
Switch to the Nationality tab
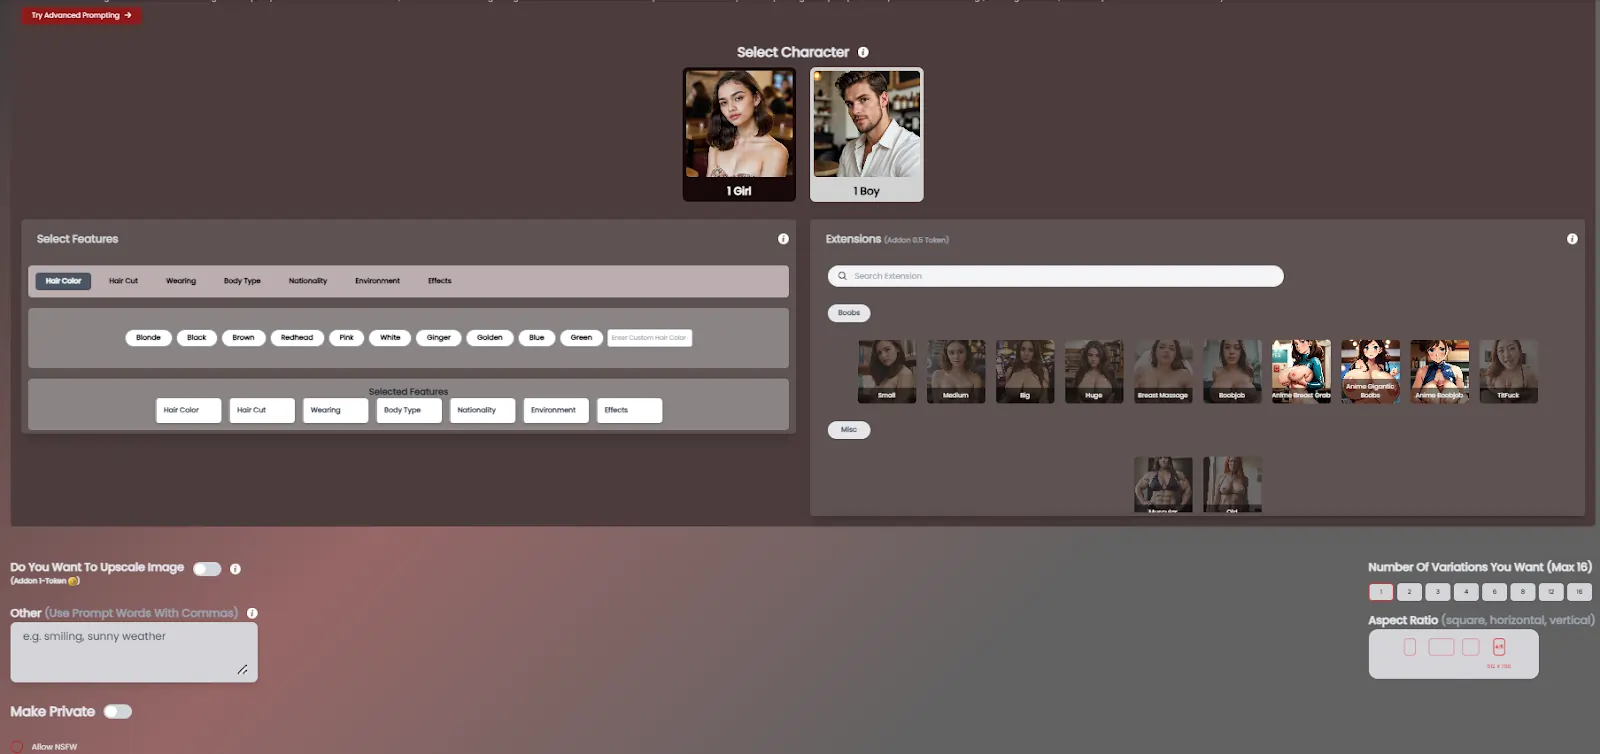tap(308, 281)
